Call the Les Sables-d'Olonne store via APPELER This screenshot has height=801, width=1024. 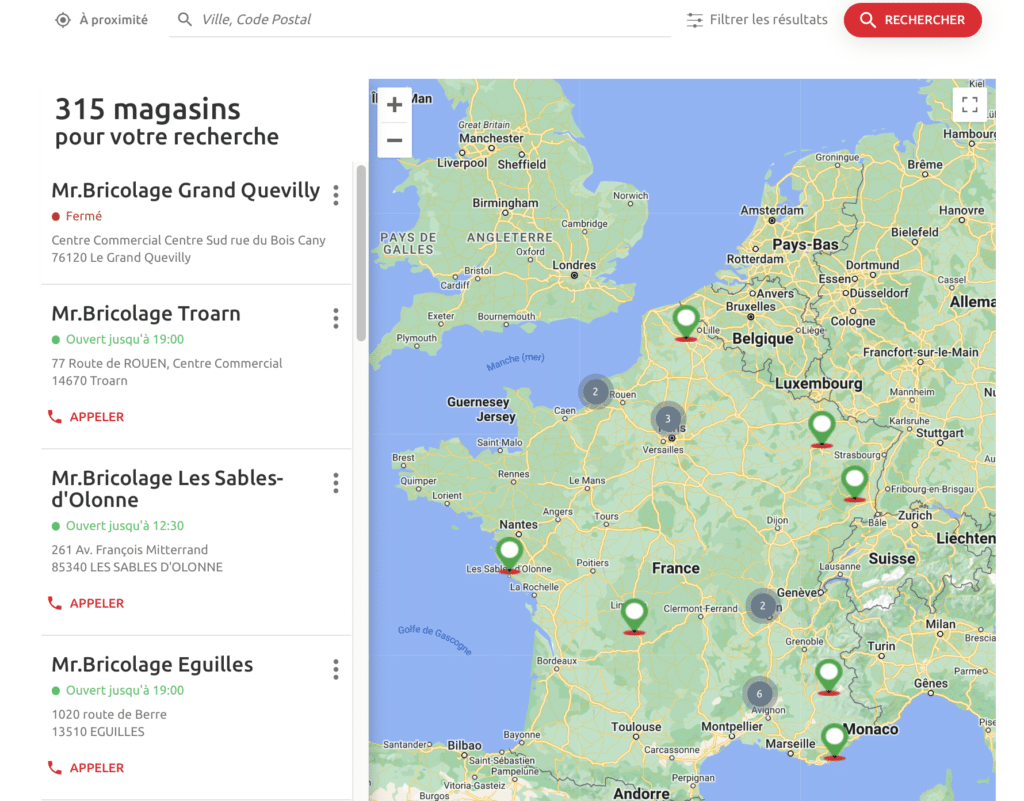[x=86, y=603]
